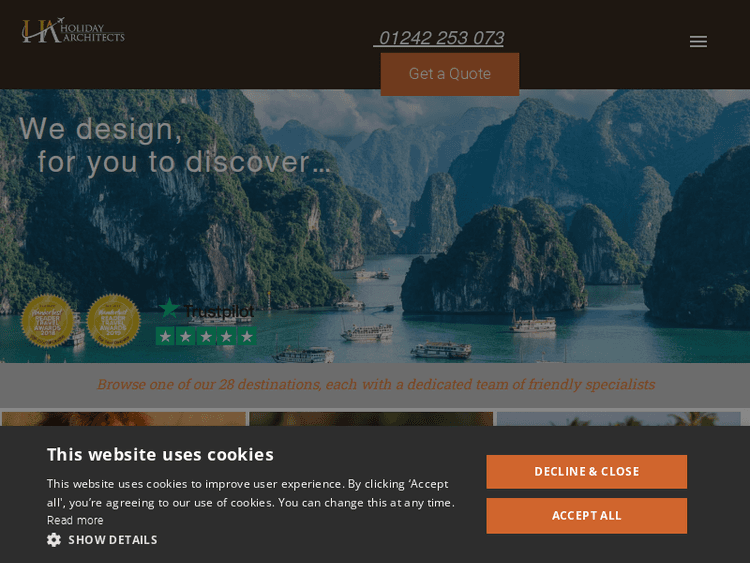
Task: Open the middle destination thumbnail
Action: (371, 419)
